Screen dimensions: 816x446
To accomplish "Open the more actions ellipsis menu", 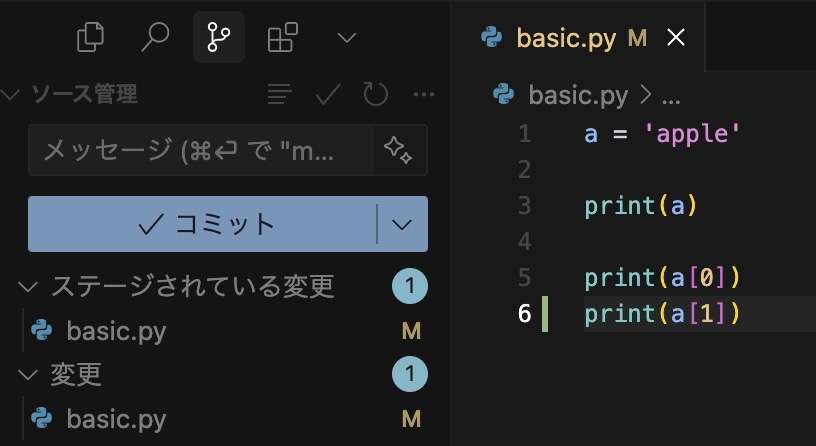I will [x=424, y=94].
